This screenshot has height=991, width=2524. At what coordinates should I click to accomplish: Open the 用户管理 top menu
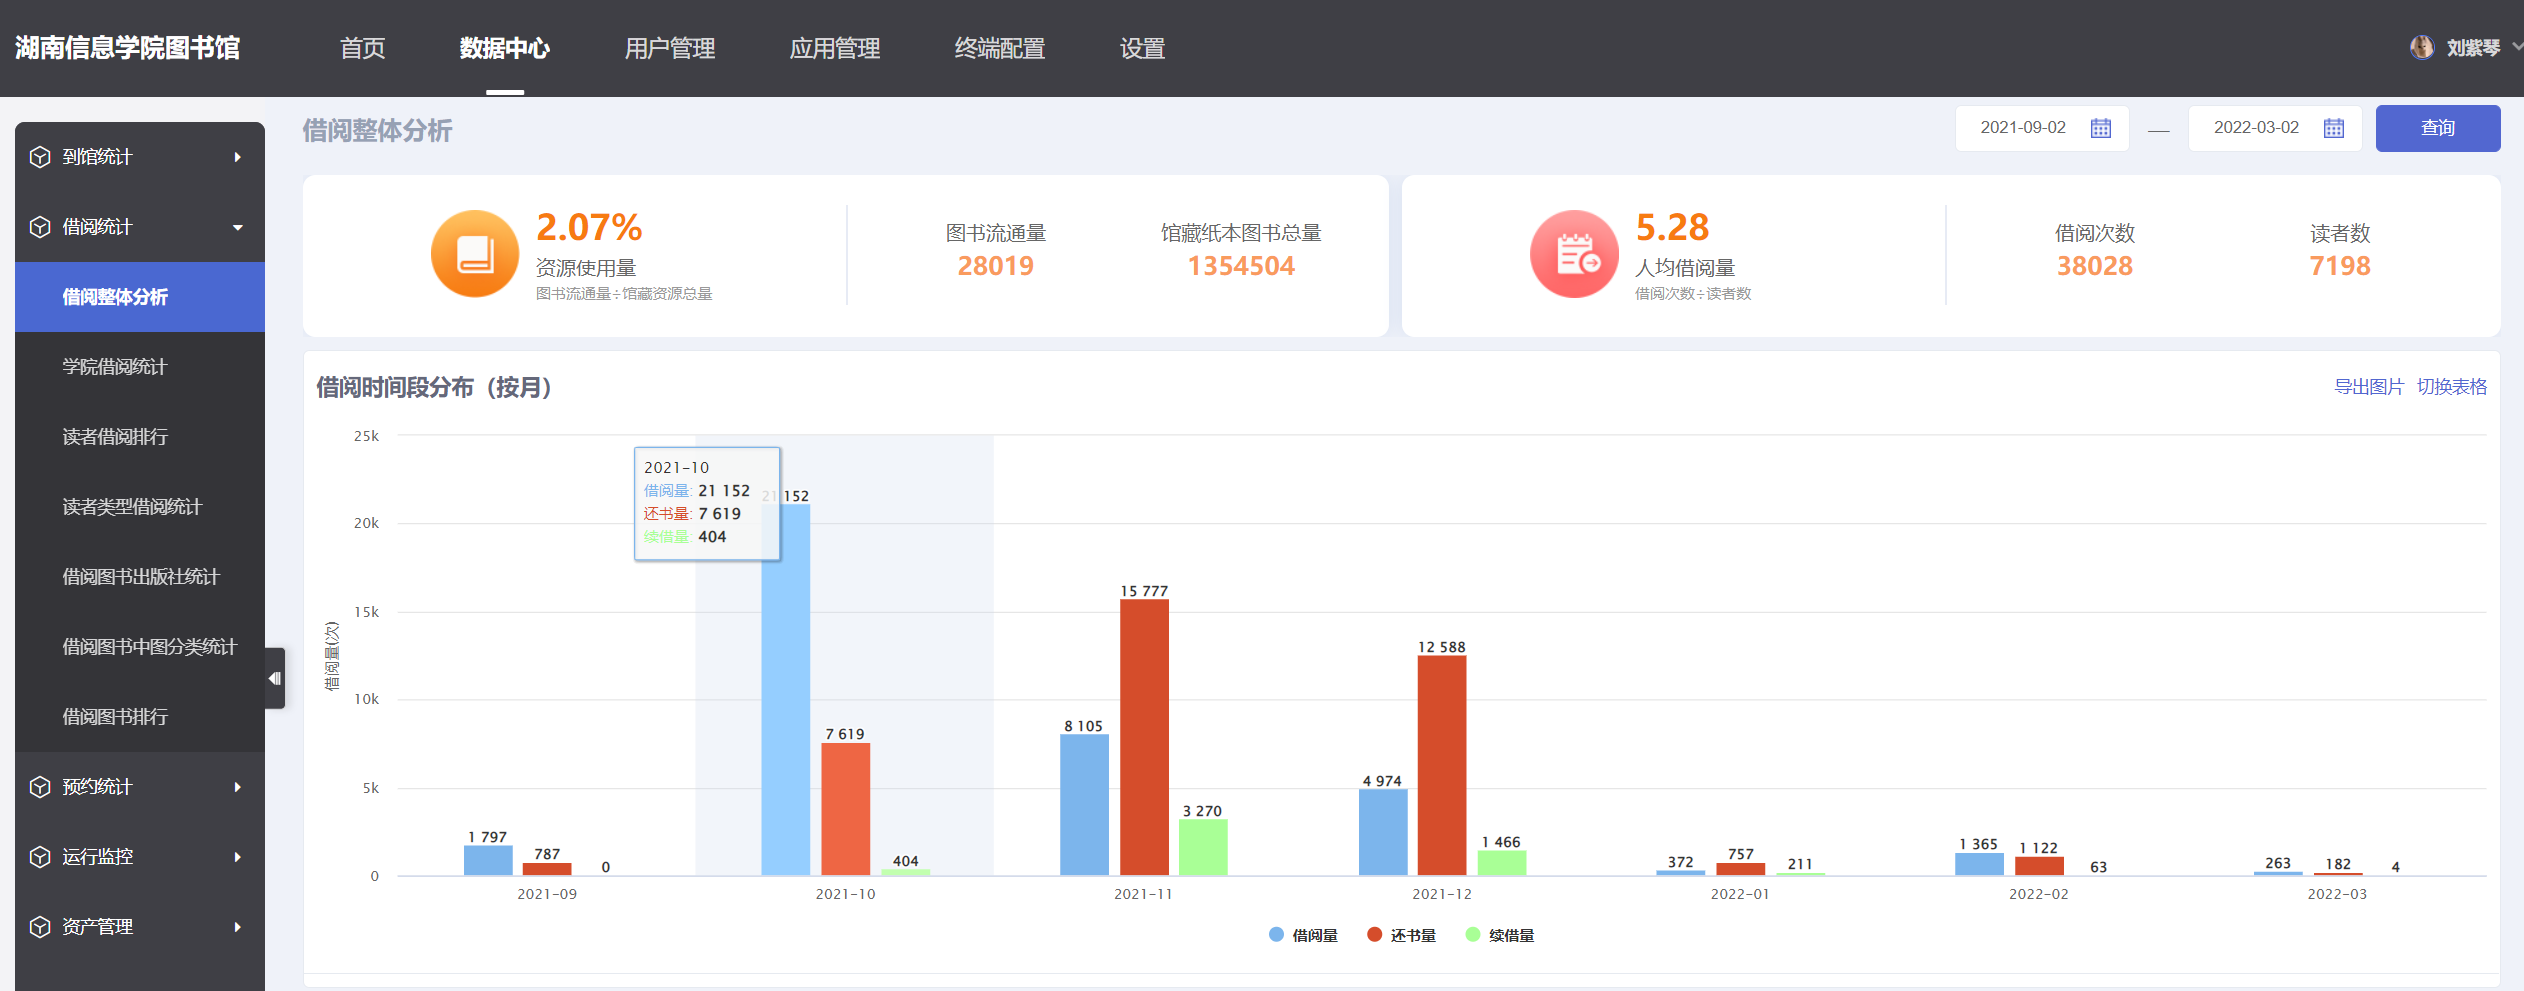669,48
